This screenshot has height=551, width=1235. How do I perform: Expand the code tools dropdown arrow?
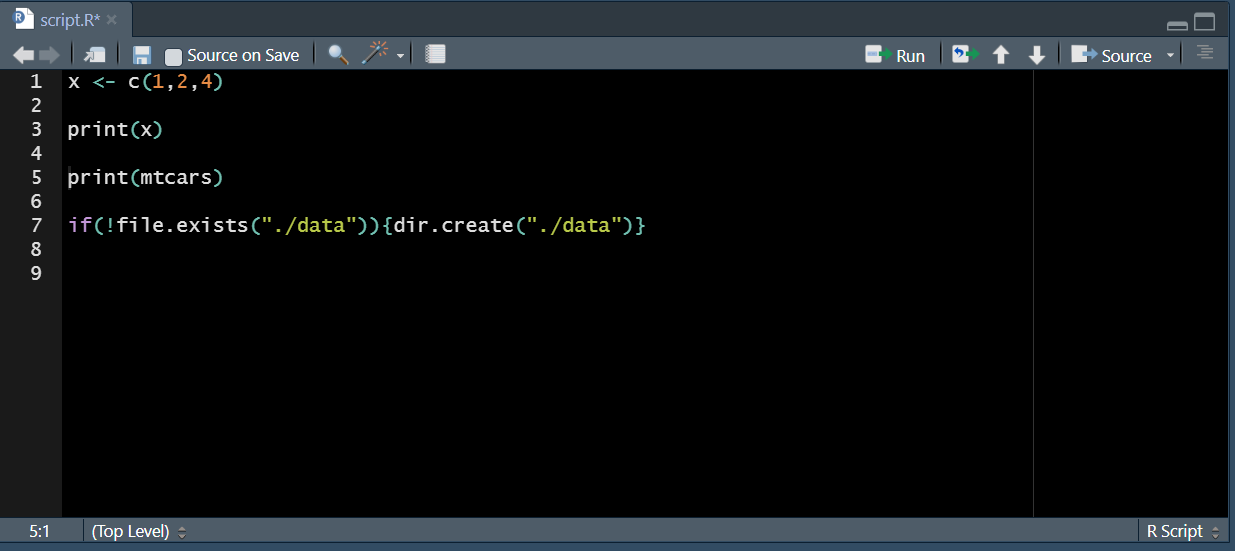click(x=400, y=56)
